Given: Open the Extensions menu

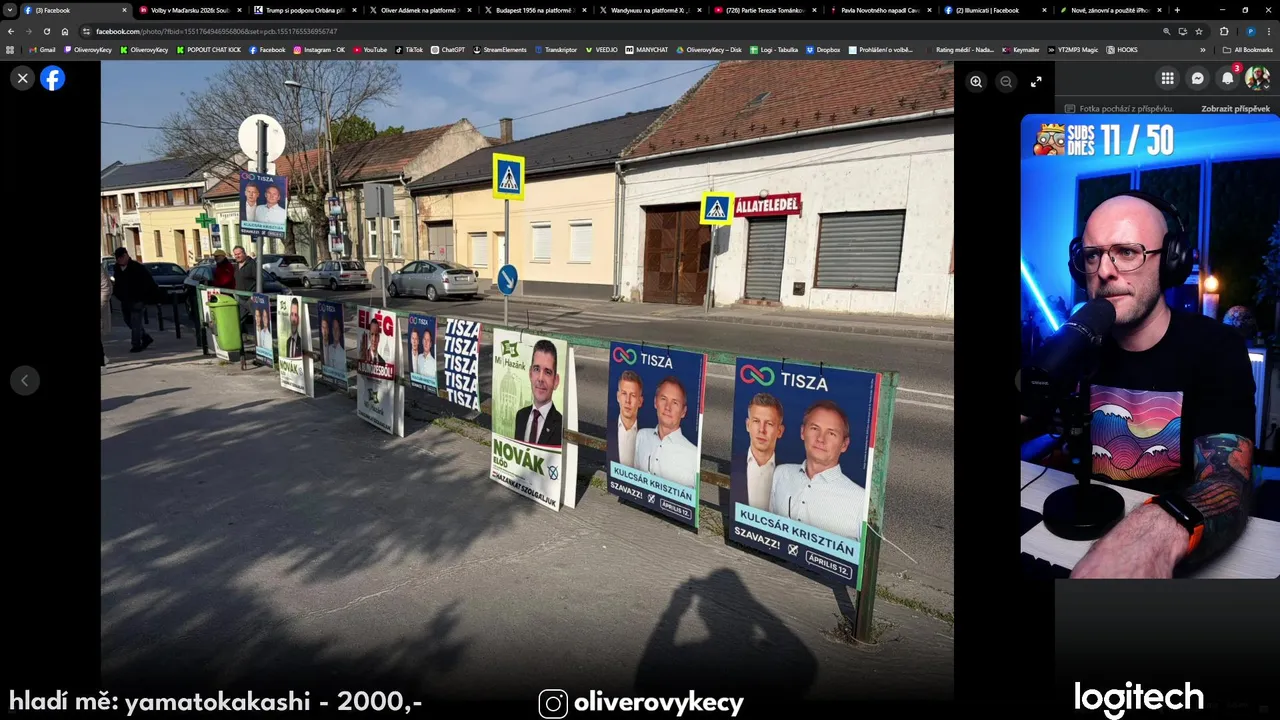Looking at the screenshot, I should coord(1224,31).
